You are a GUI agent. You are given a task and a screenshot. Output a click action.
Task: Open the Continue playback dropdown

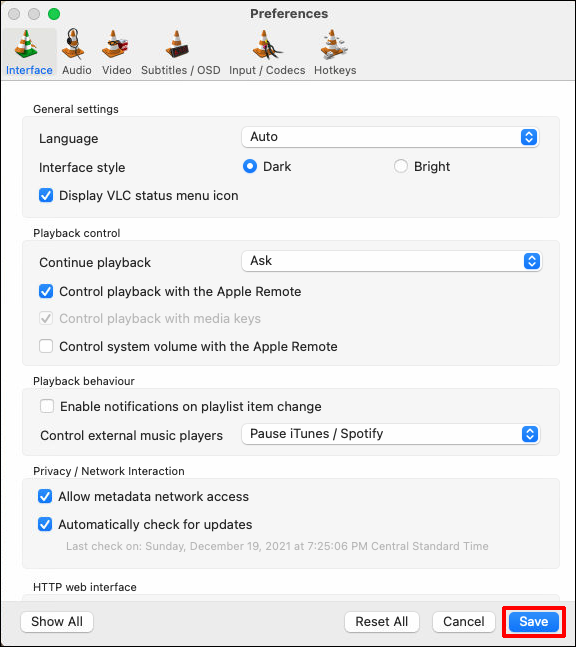pyautogui.click(x=392, y=261)
